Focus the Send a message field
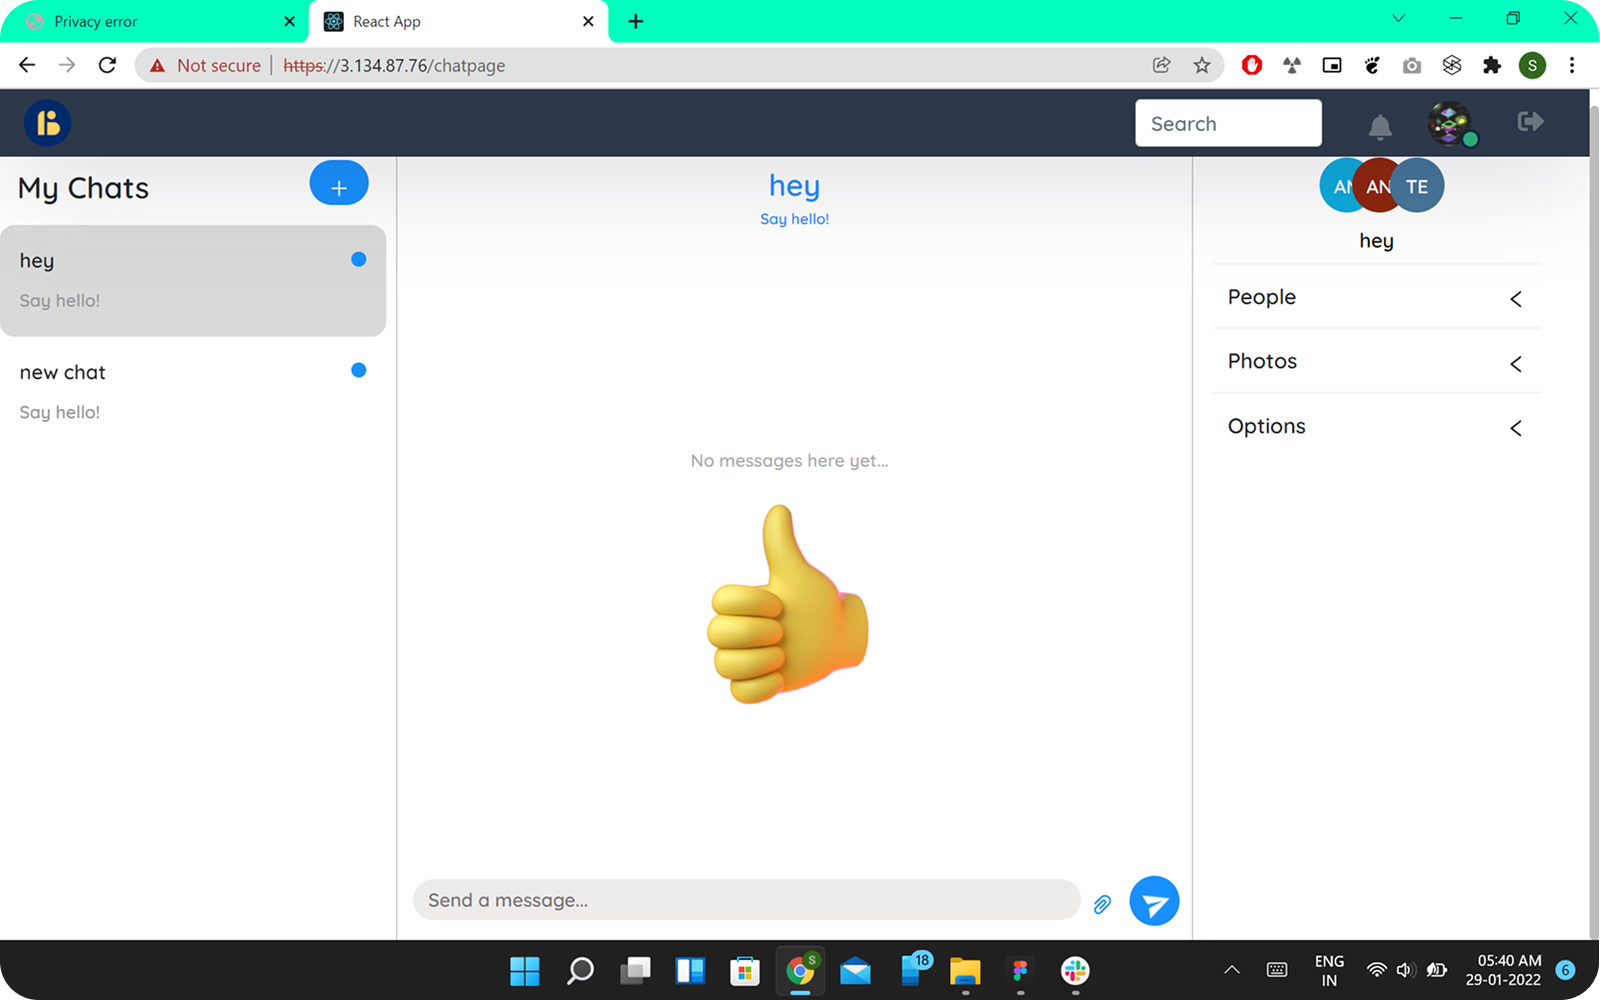This screenshot has width=1600, height=1000. 746,900
